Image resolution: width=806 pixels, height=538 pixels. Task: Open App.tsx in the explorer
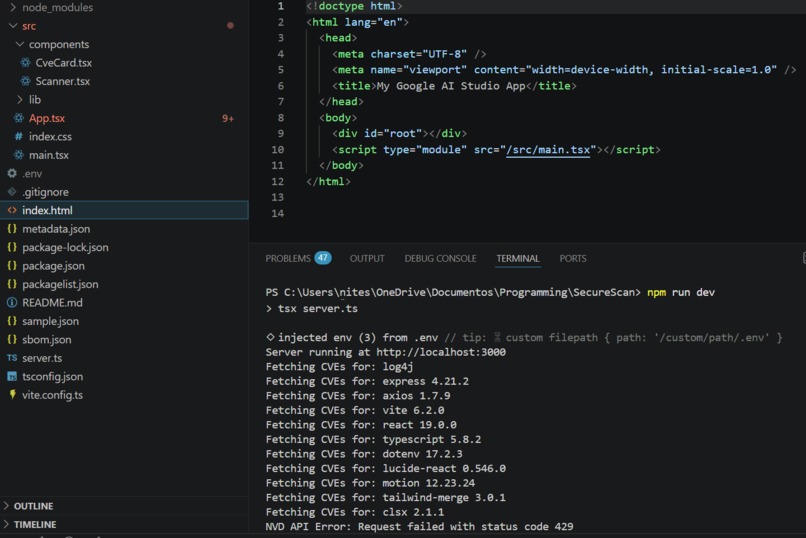coord(47,118)
